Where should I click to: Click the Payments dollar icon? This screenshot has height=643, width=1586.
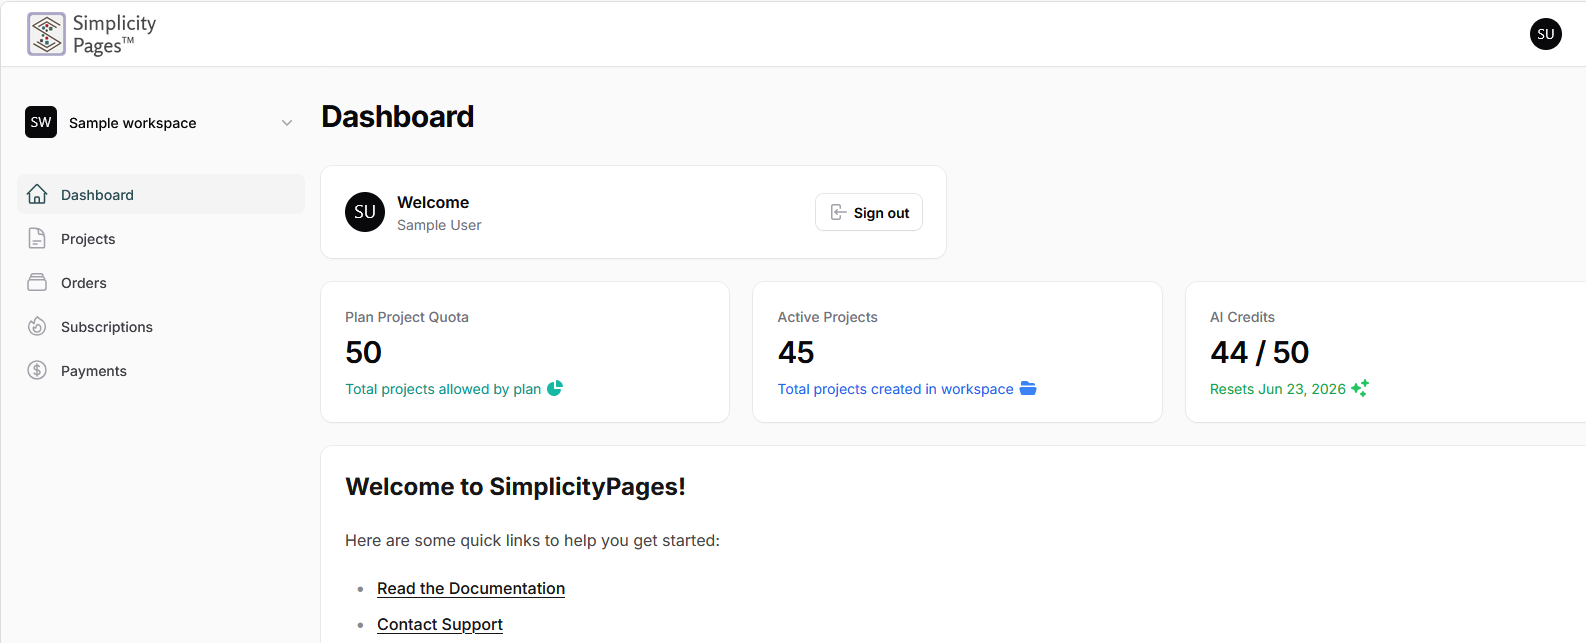tap(37, 370)
